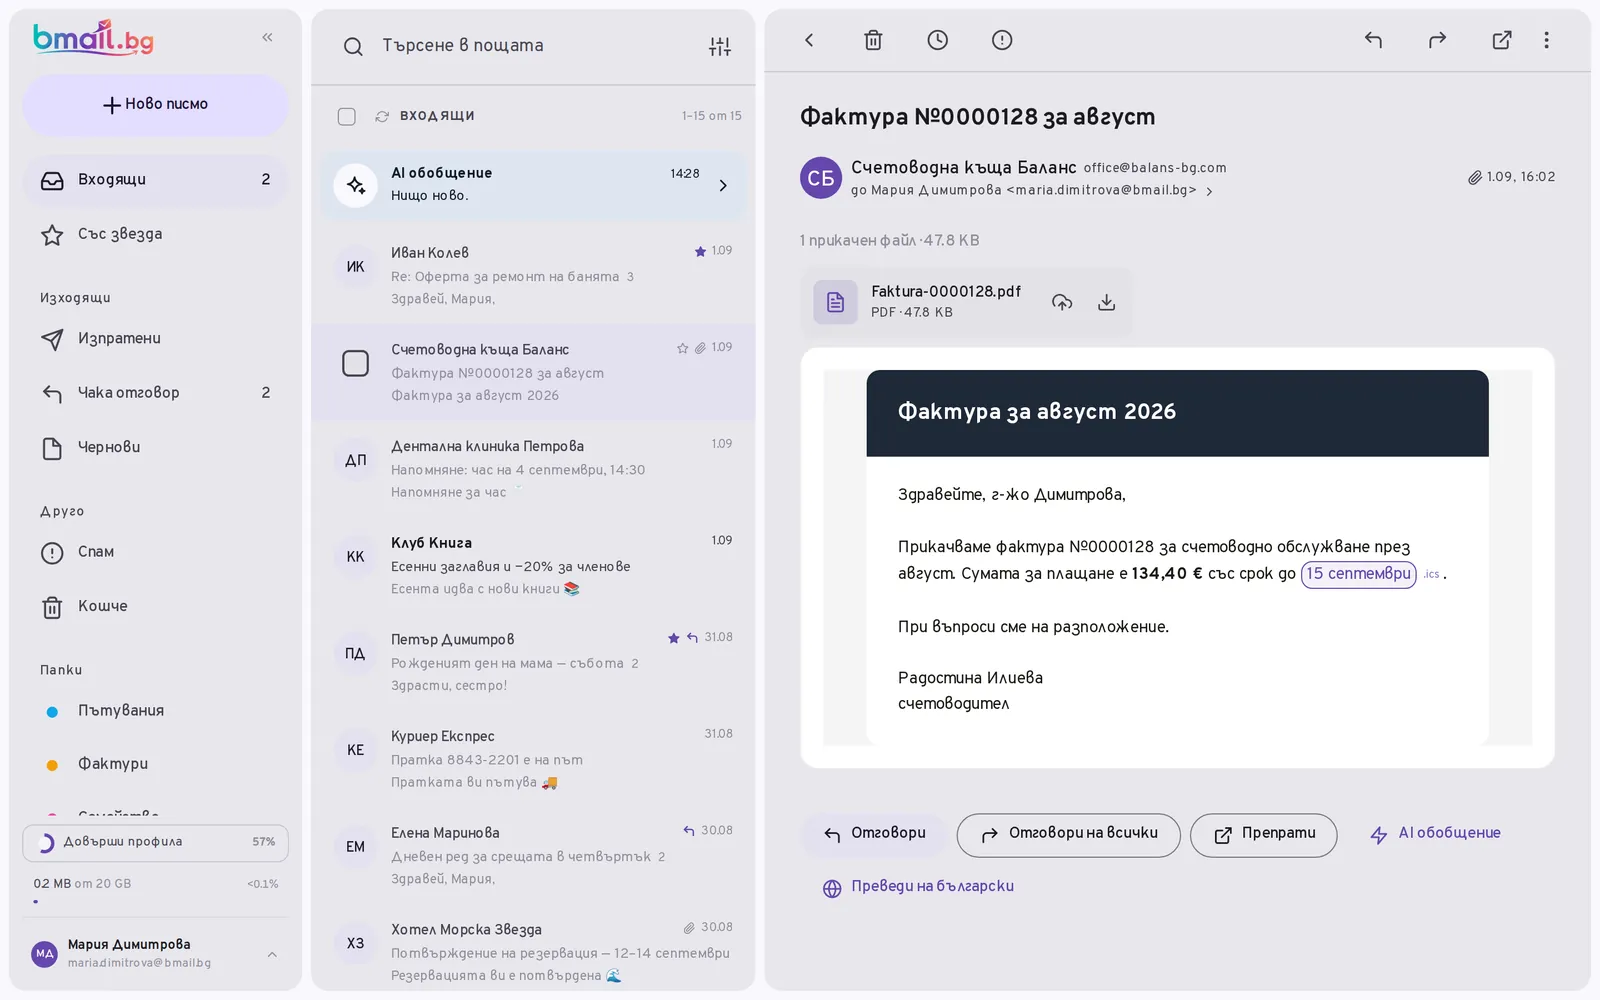This screenshot has width=1600, height=1000.
Task: Open the Куриер Експрес email
Action: click(533, 759)
